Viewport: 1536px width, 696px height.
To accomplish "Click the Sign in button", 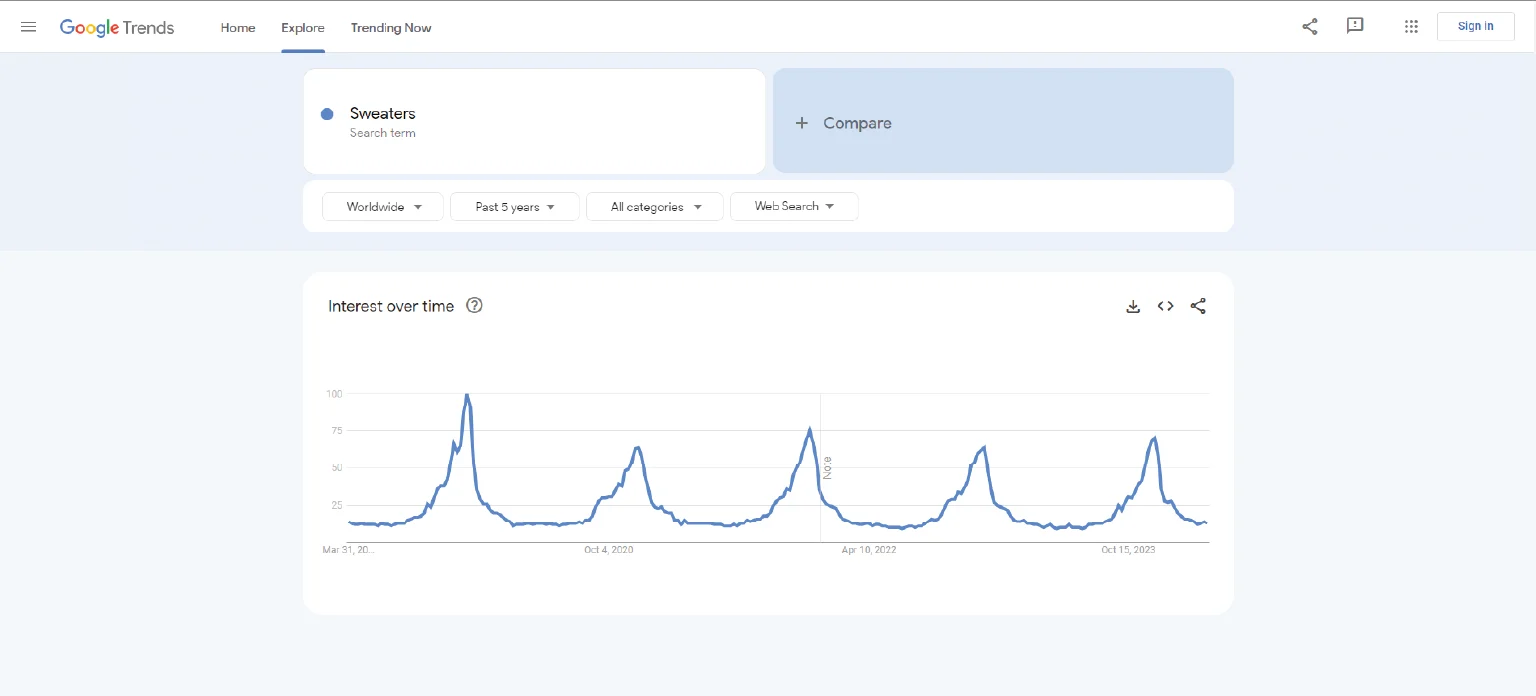I will (1475, 26).
